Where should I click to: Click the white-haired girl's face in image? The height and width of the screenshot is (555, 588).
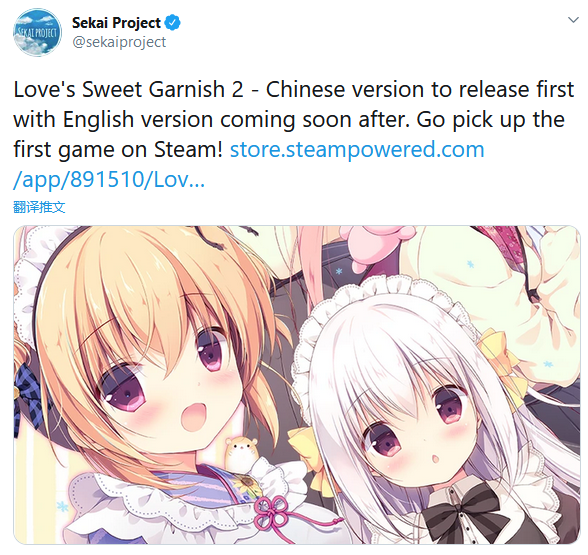tap(416, 431)
